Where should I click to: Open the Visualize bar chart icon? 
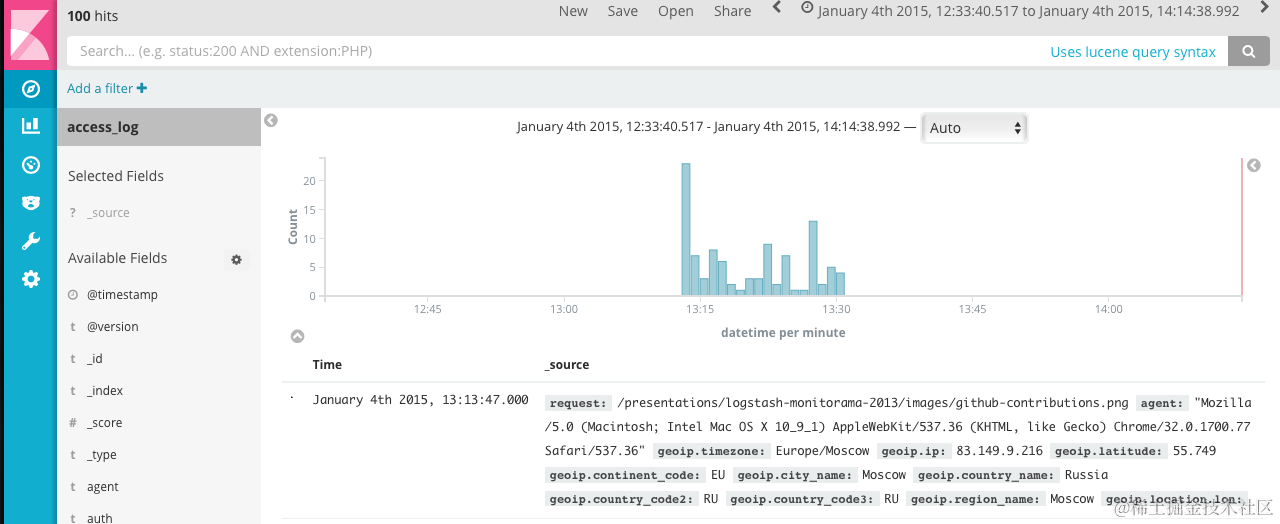click(30, 126)
